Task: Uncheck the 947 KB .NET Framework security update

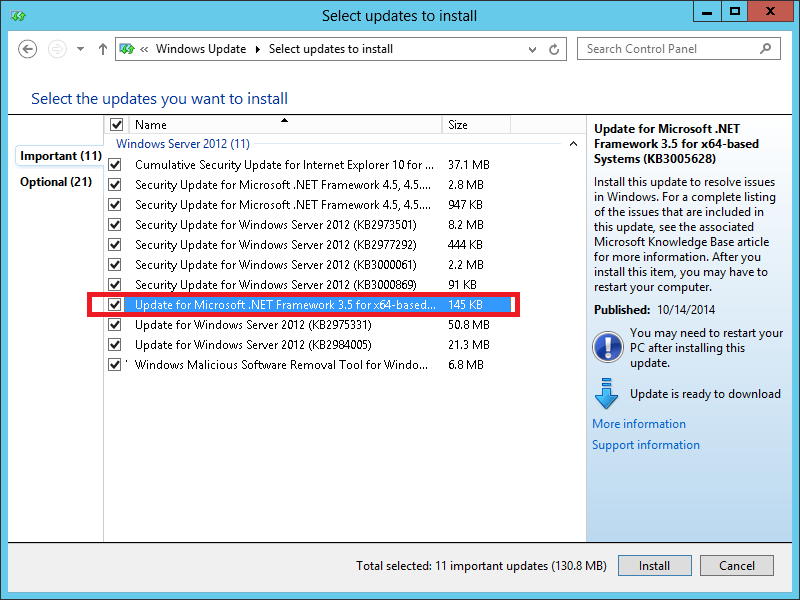Action: coord(115,205)
